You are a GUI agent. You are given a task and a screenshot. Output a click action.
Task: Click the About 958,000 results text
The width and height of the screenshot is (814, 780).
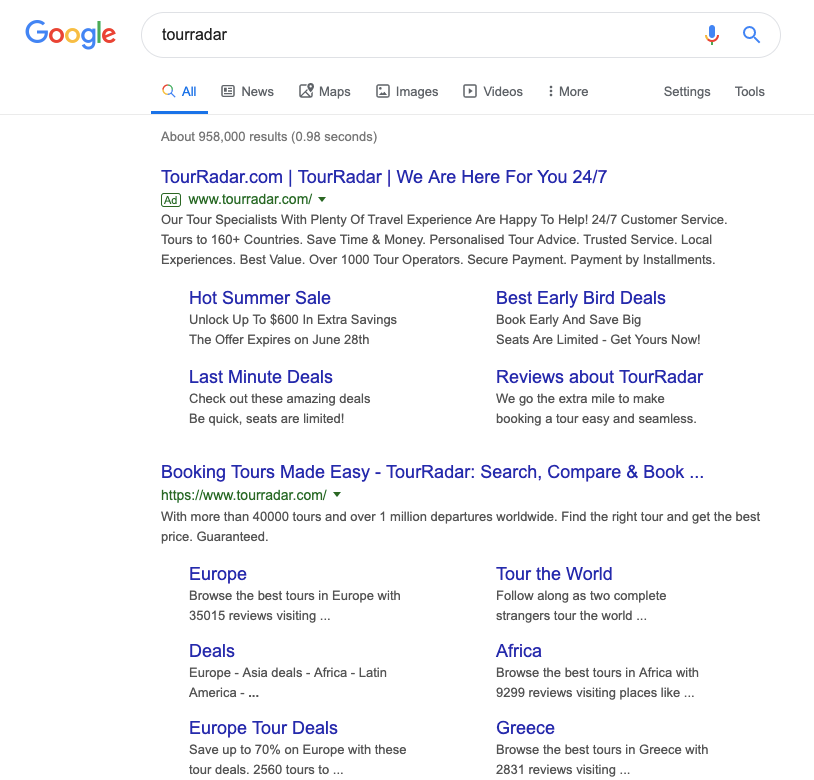(x=268, y=136)
